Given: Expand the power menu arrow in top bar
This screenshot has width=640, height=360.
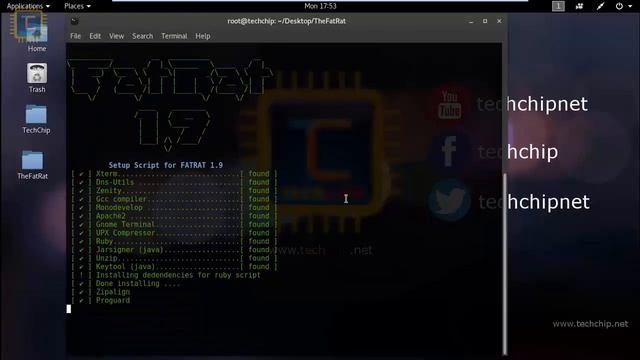Looking at the screenshot, I should (x=630, y=6).
